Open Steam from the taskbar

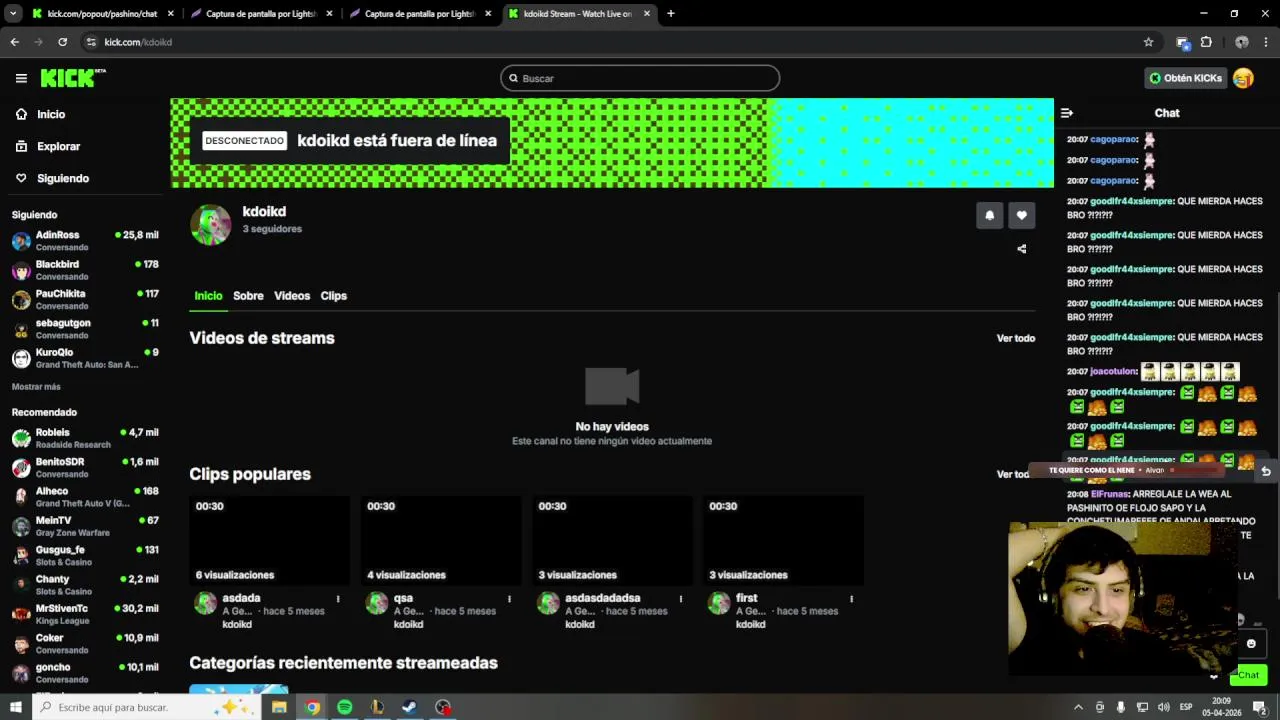(x=410, y=707)
